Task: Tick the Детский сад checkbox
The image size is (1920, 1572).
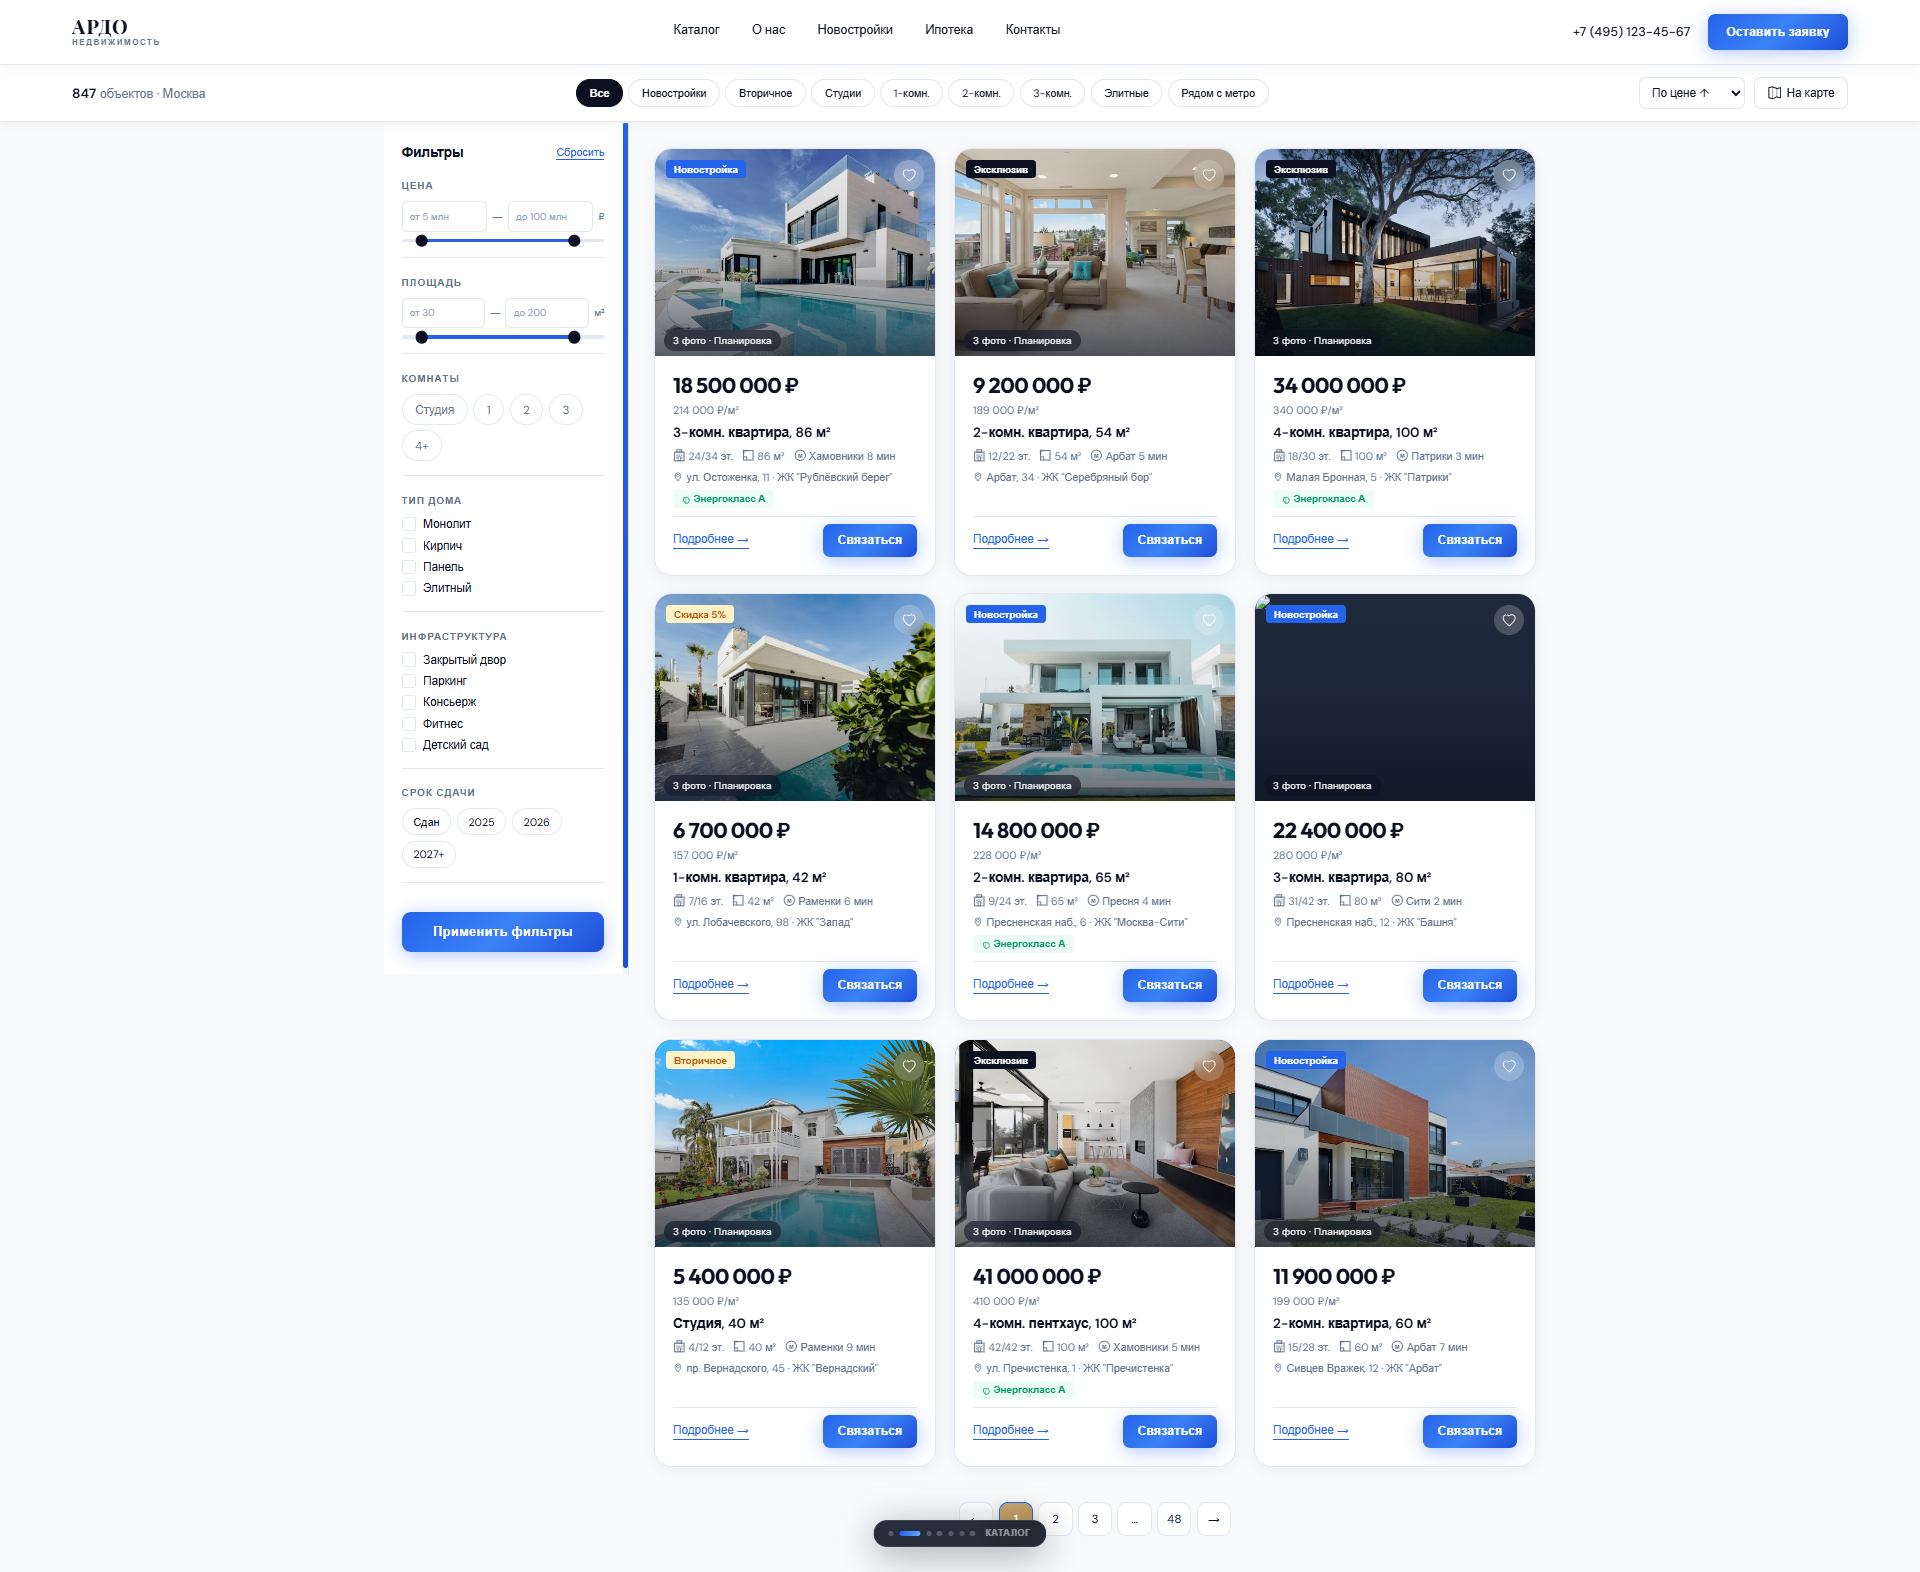Action: click(x=409, y=745)
